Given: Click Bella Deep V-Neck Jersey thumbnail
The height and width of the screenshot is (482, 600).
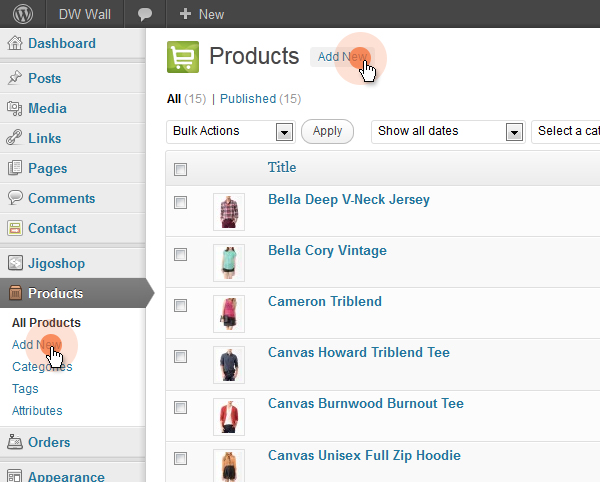Looking at the screenshot, I should click(229, 212).
